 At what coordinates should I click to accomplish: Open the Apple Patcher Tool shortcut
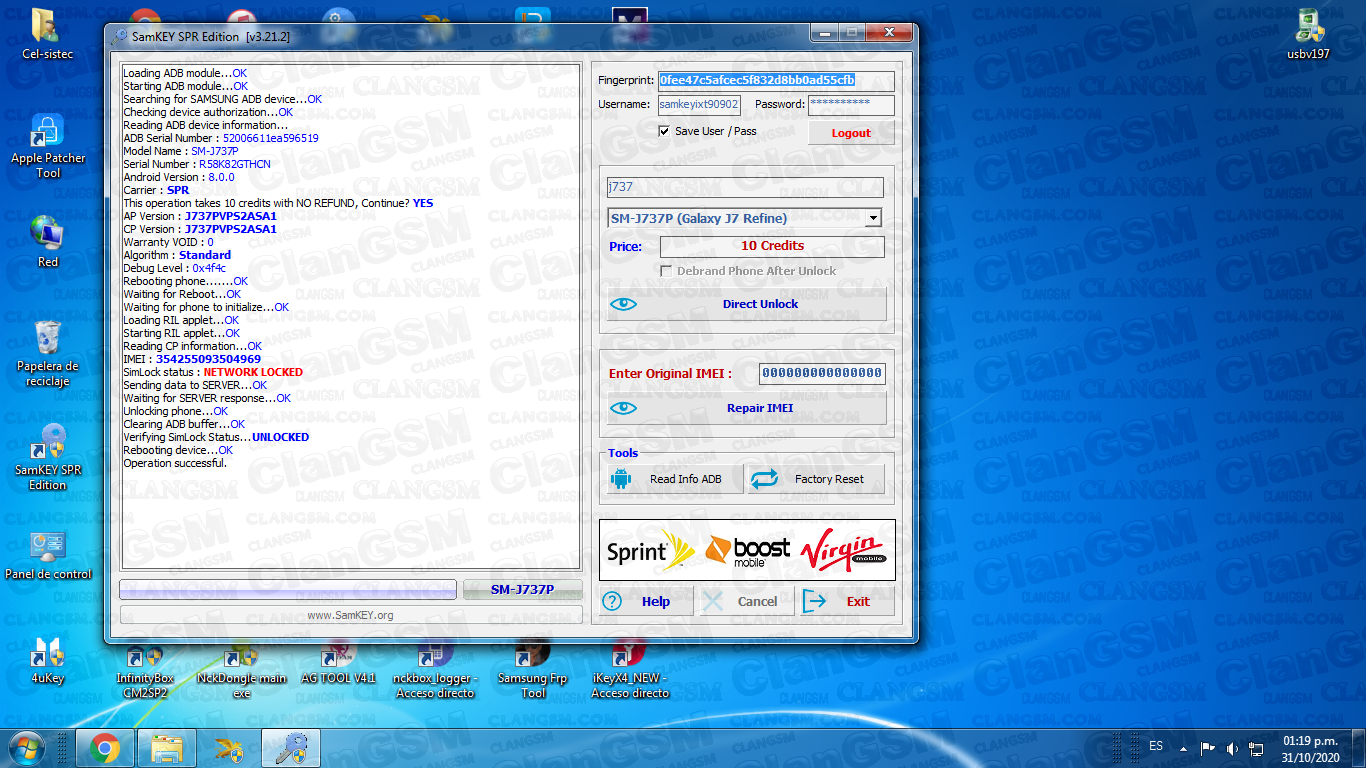coord(48,146)
